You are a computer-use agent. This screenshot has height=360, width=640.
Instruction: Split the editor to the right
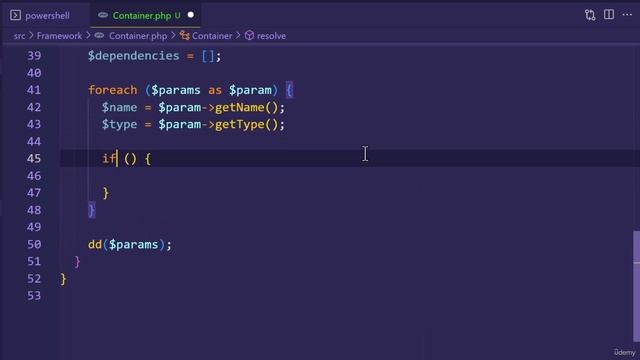tap(609, 15)
